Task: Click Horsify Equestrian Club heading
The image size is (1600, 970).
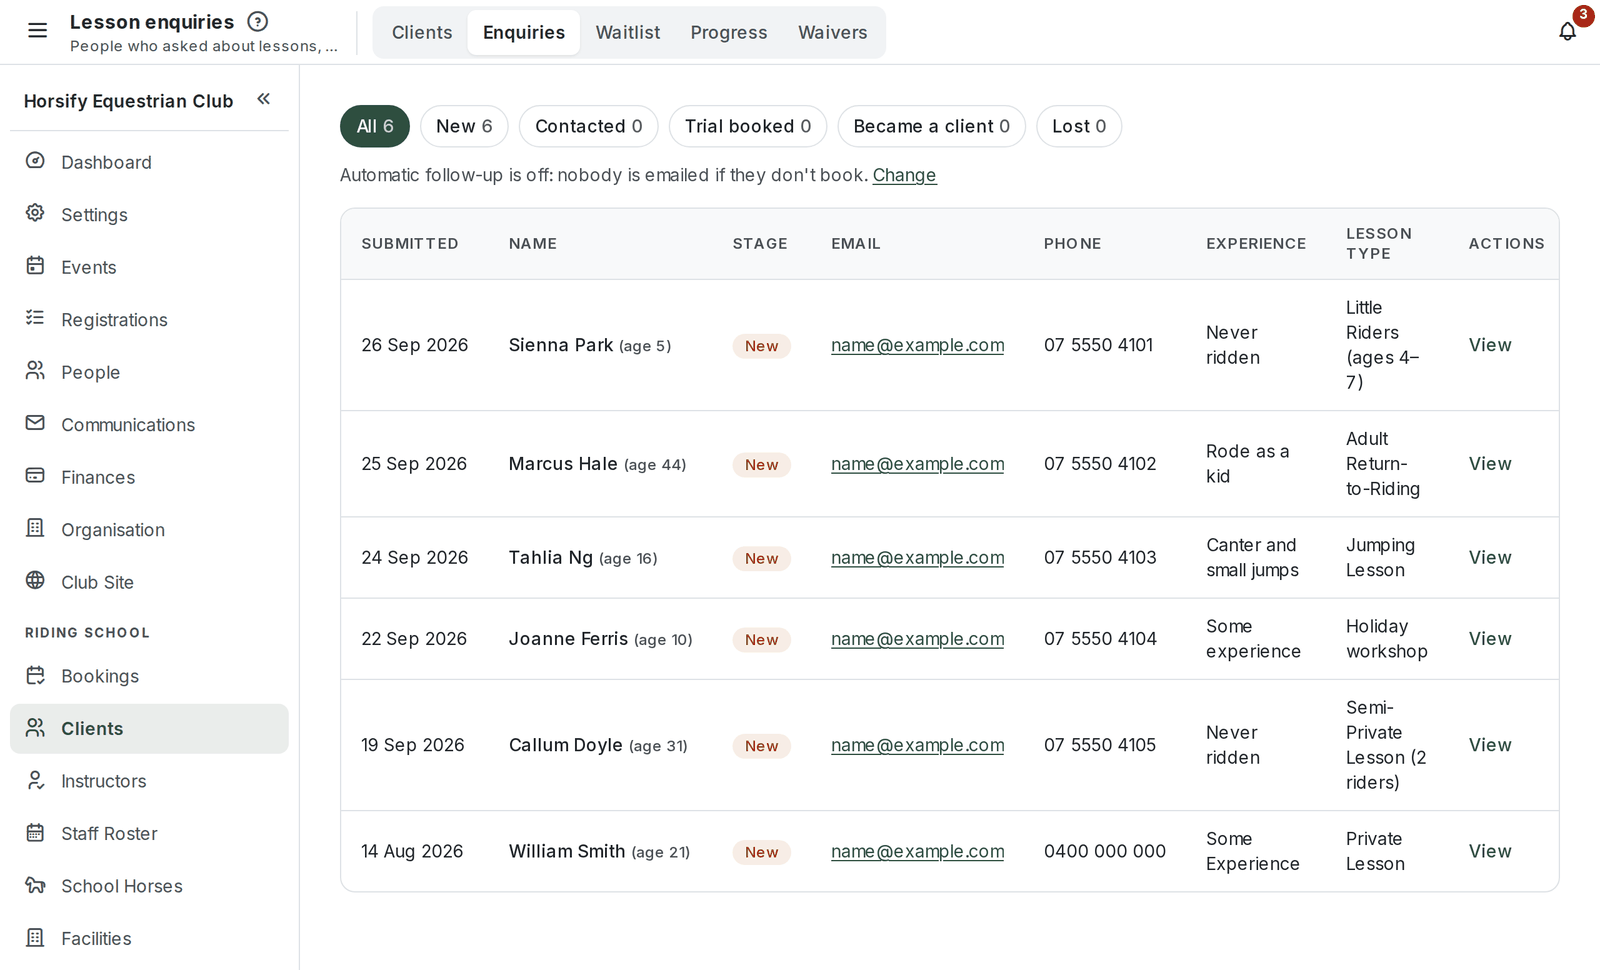Action: 128,101
